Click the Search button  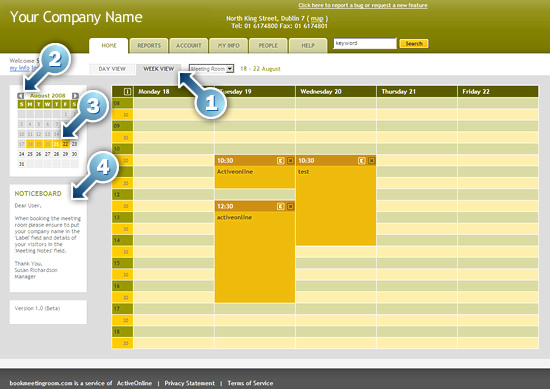(x=414, y=43)
